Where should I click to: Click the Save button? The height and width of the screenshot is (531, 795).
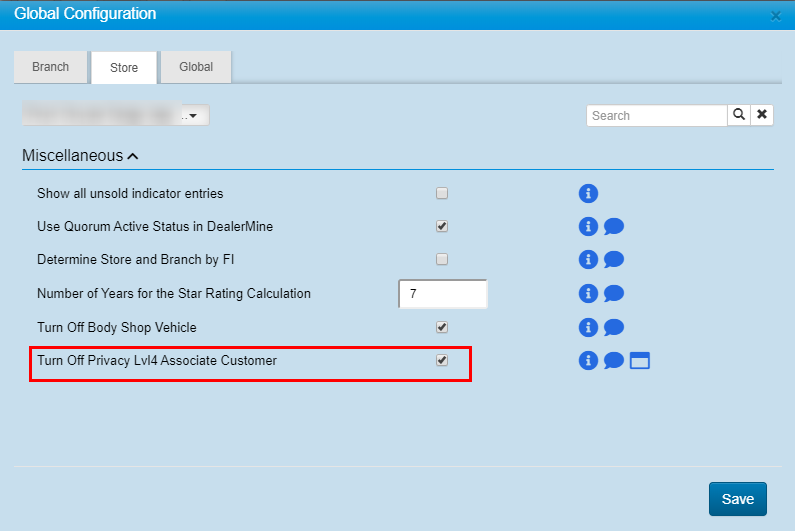[x=737, y=499]
